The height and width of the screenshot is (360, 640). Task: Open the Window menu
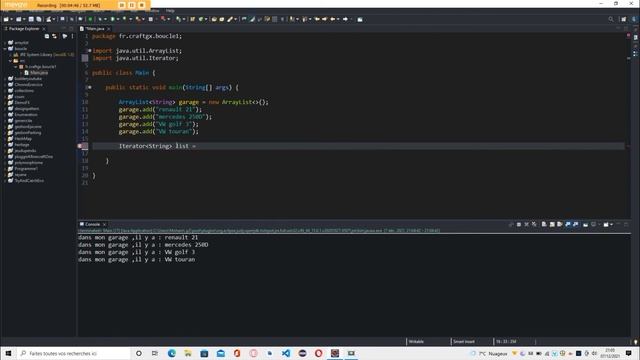coord(152,11)
